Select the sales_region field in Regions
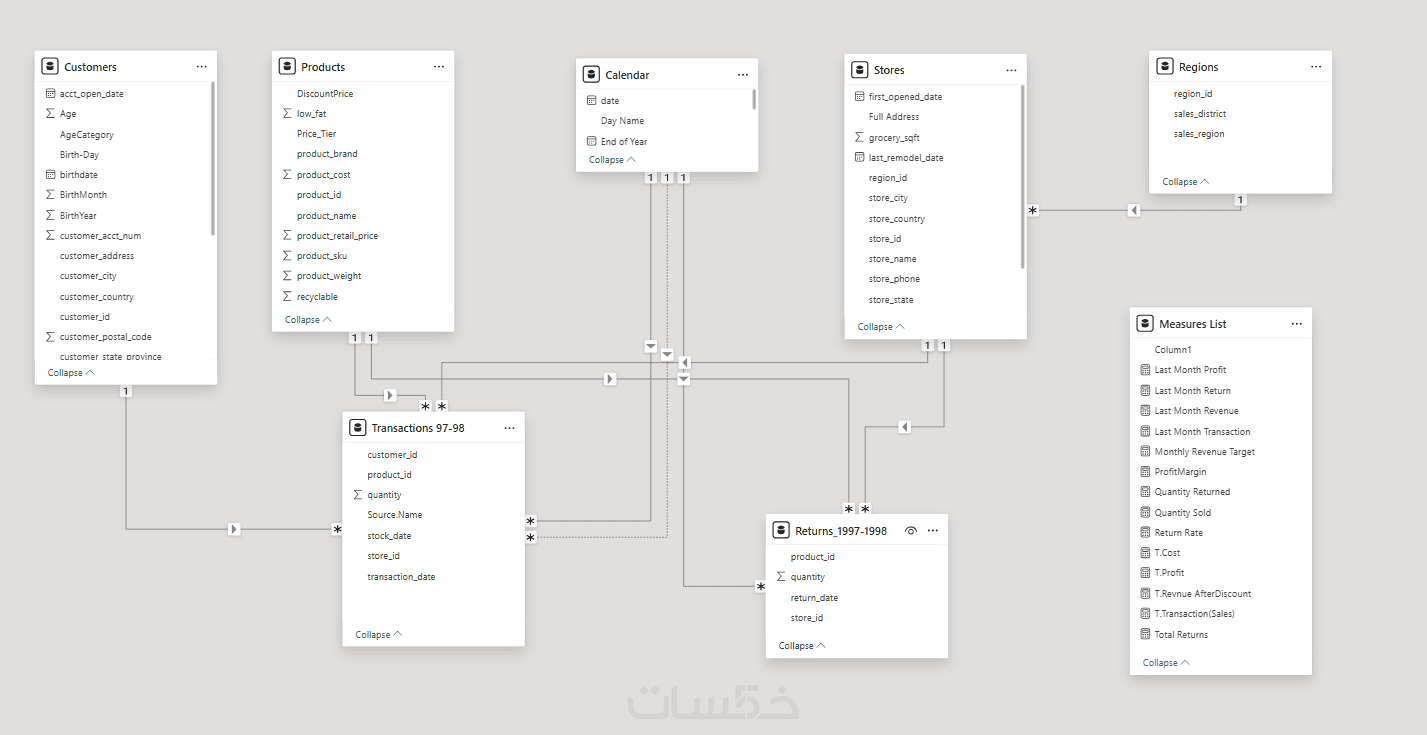This screenshot has width=1427, height=735. tap(1199, 134)
